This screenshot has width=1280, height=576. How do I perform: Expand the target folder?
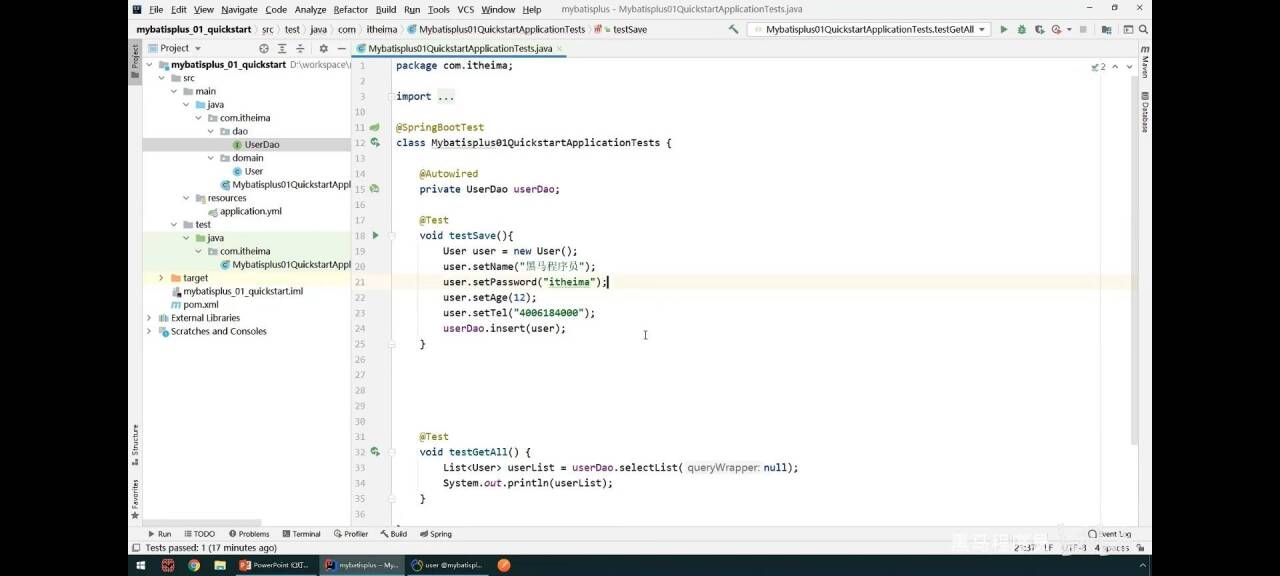(x=162, y=278)
